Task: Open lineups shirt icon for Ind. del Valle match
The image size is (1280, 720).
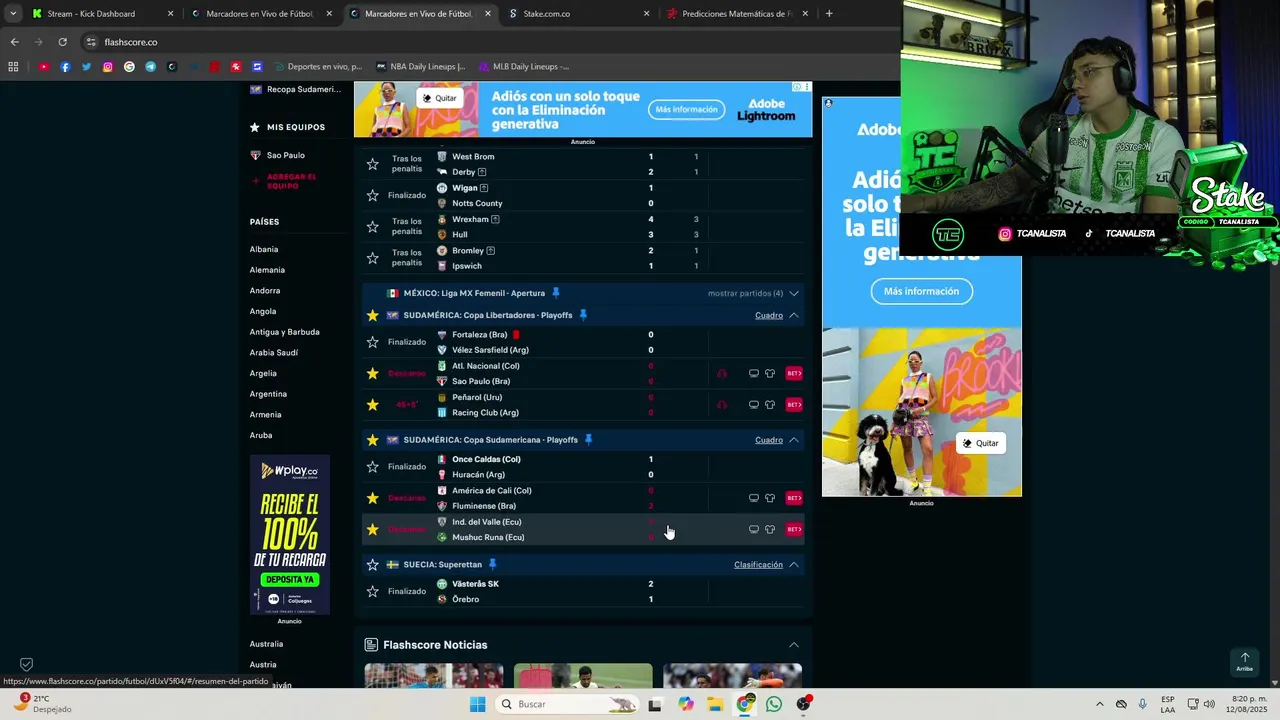Action: [770, 529]
